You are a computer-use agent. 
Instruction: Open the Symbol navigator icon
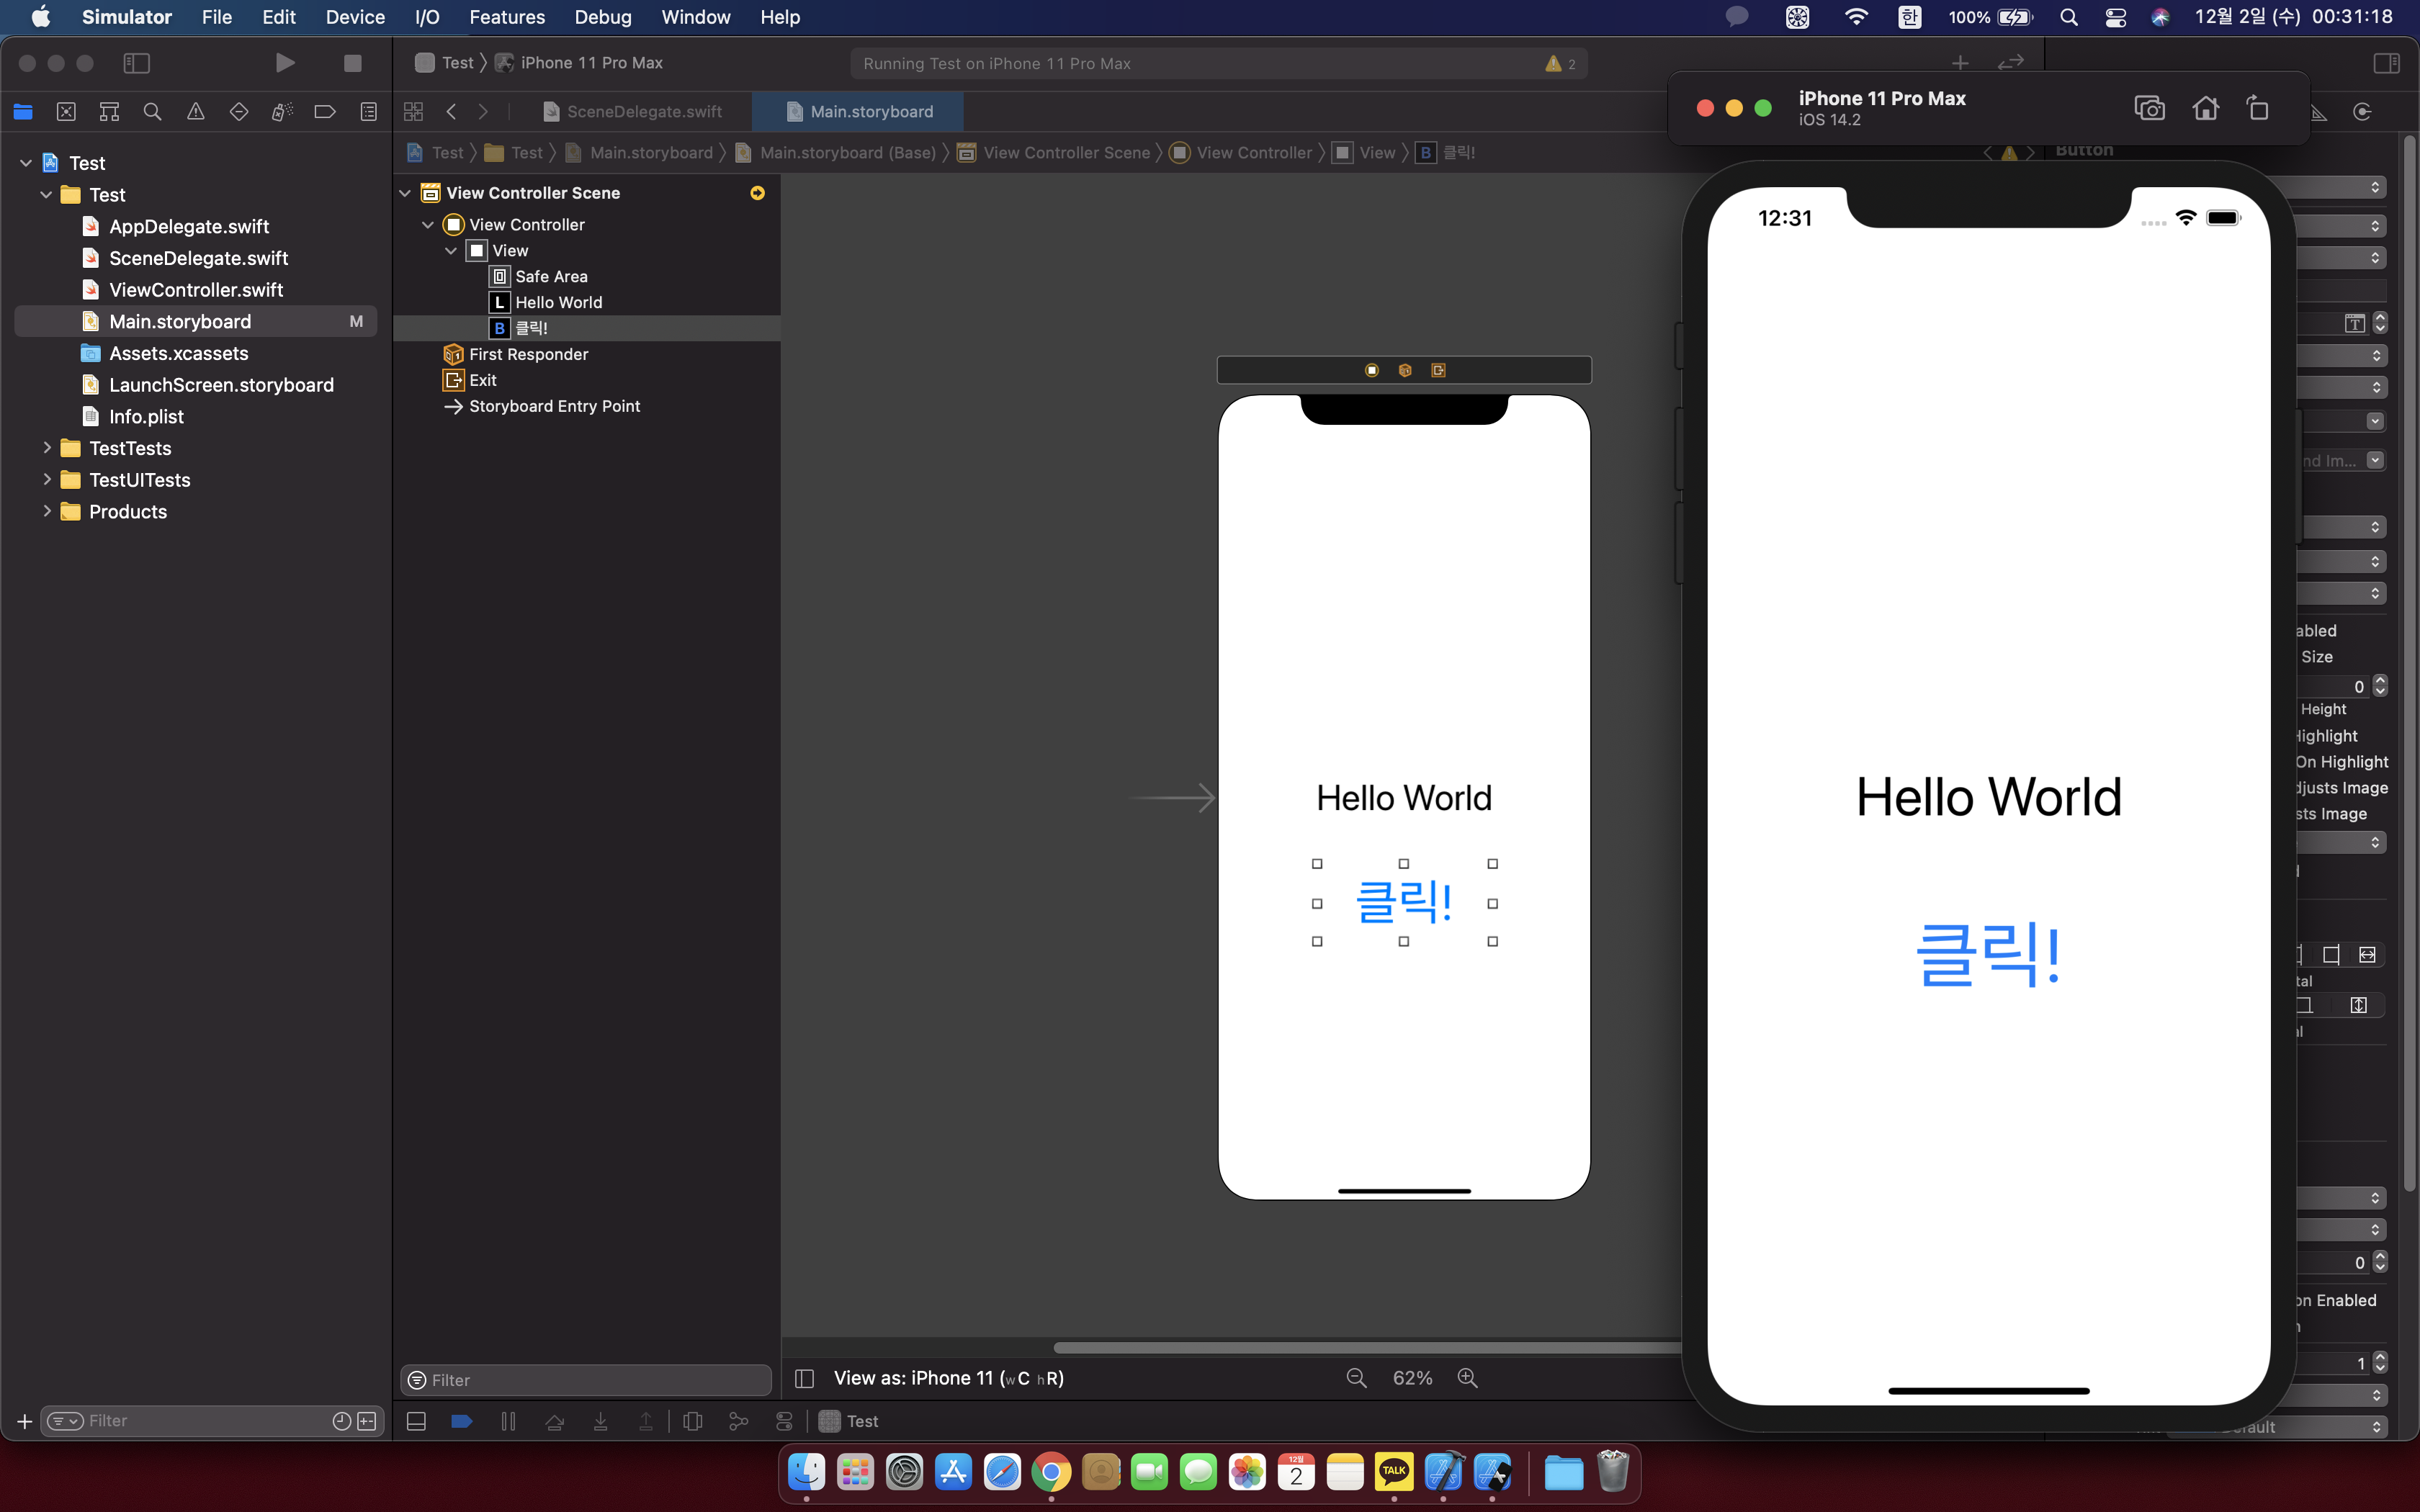tap(109, 112)
